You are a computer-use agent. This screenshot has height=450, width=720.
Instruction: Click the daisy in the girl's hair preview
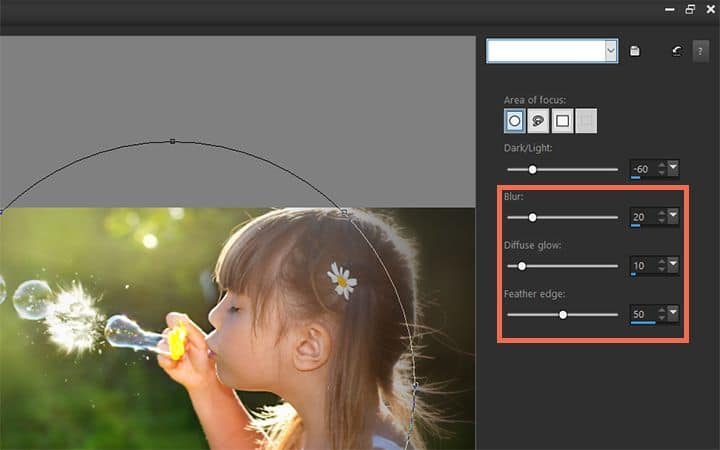(342, 281)
